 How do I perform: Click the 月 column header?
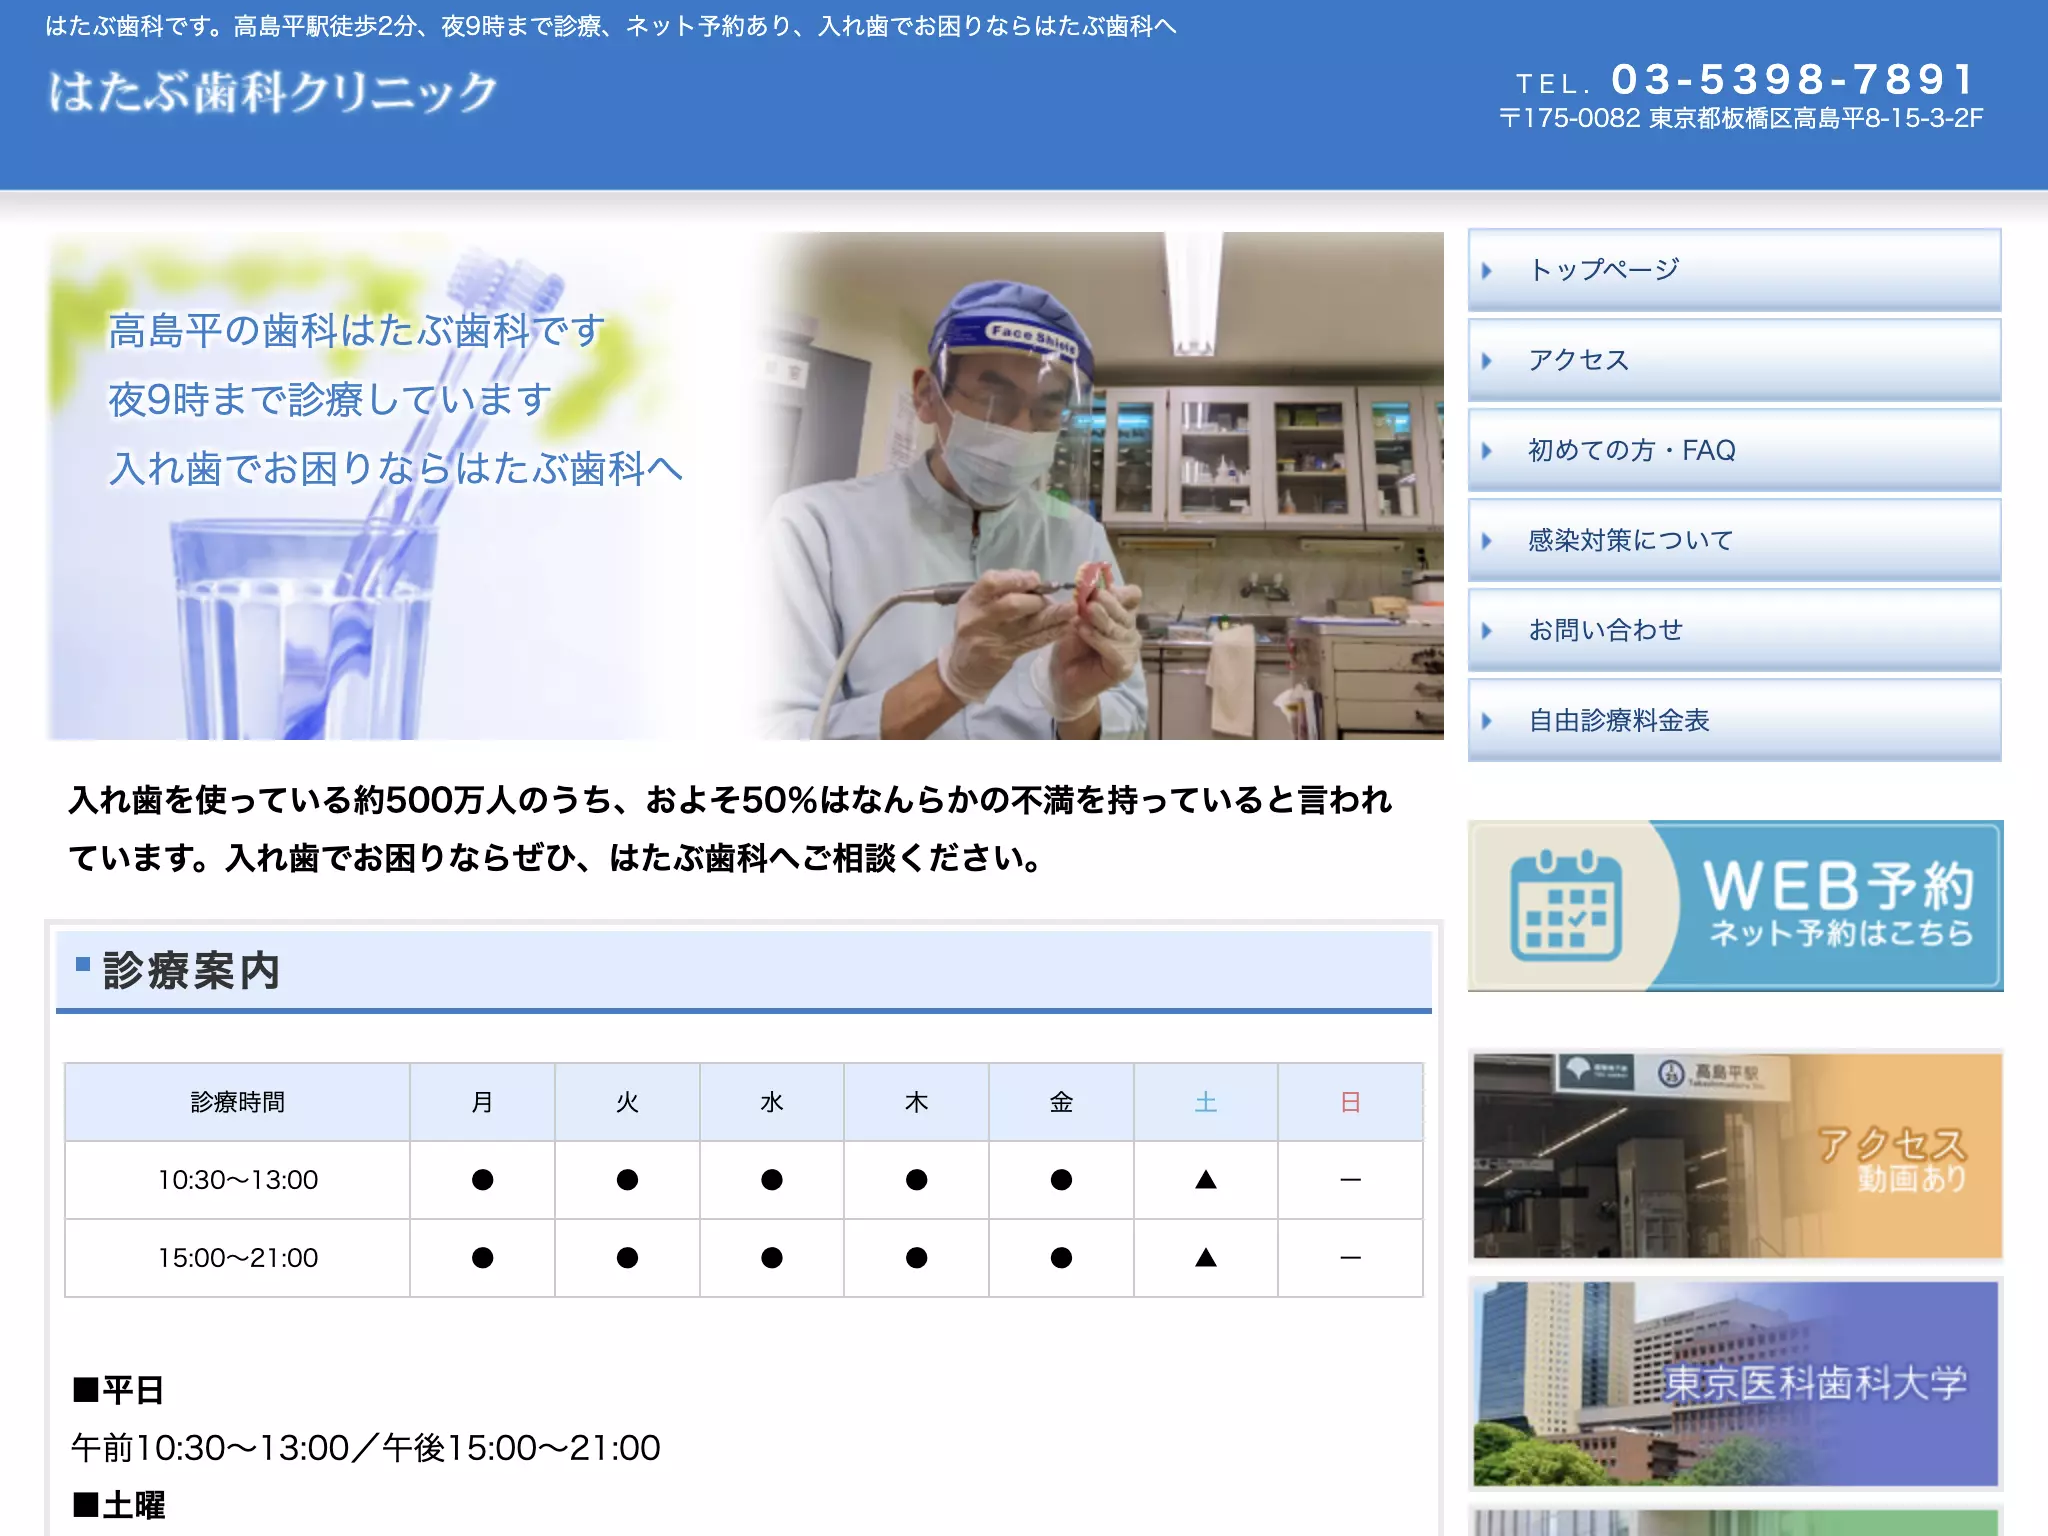click(x=482, y=1102)
